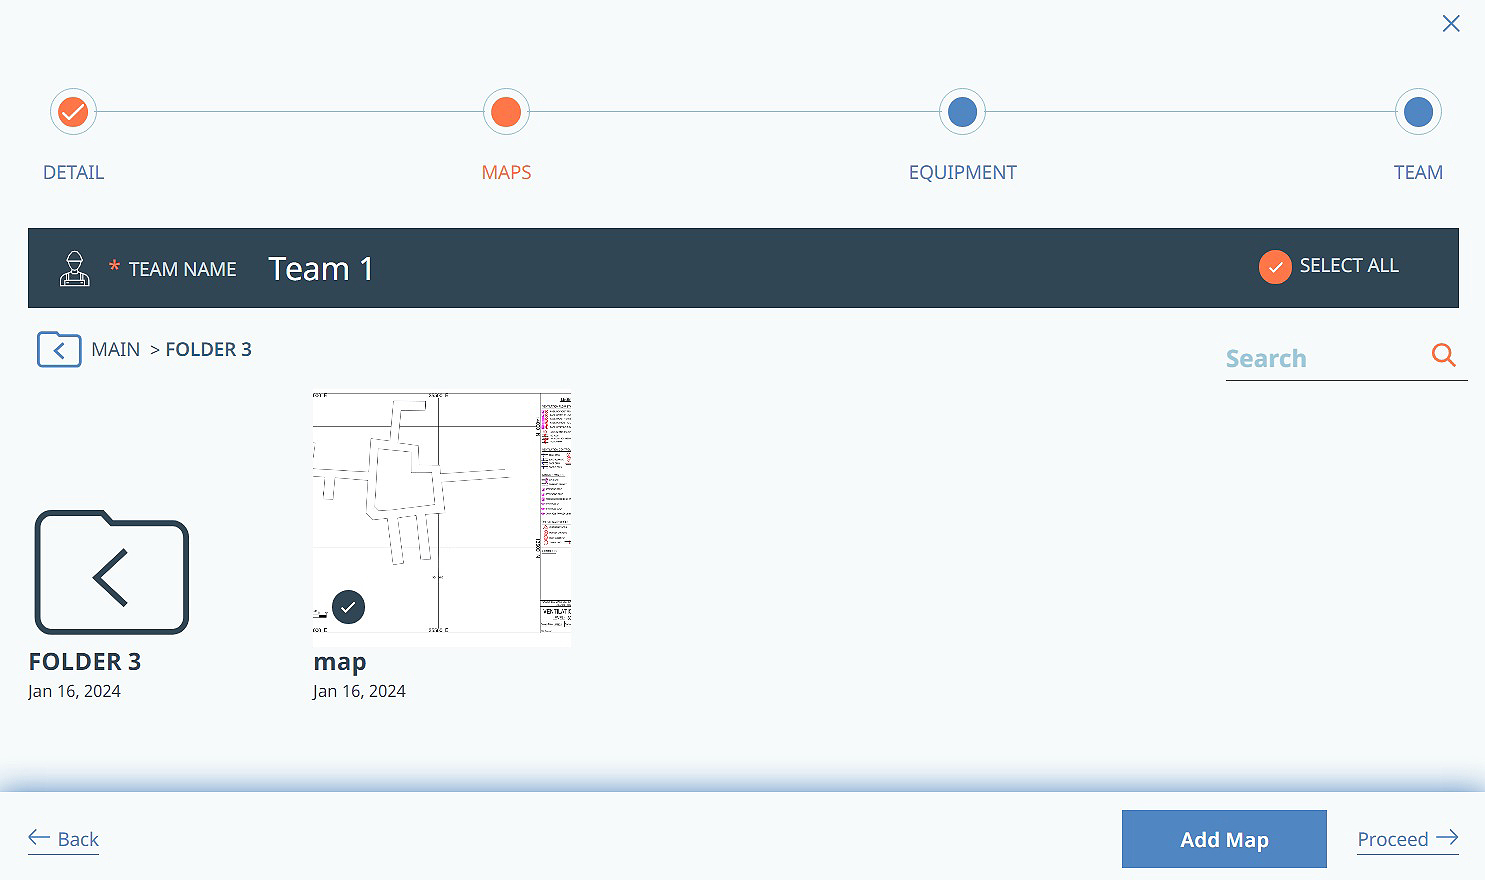
Task: Click the orange Maps step circle
Action: click(506, 112)
